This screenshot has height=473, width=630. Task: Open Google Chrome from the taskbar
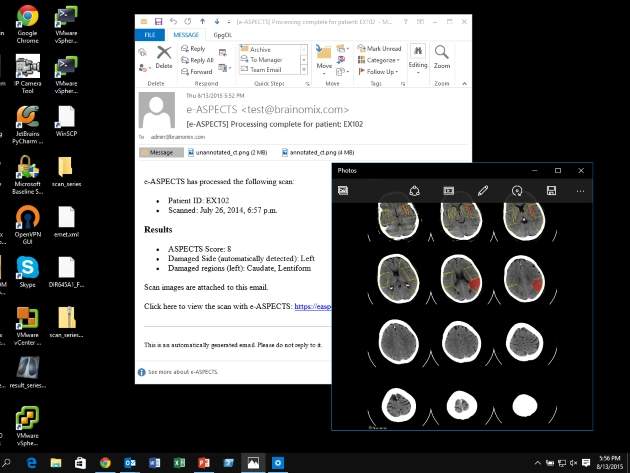[x=105, y=463]
